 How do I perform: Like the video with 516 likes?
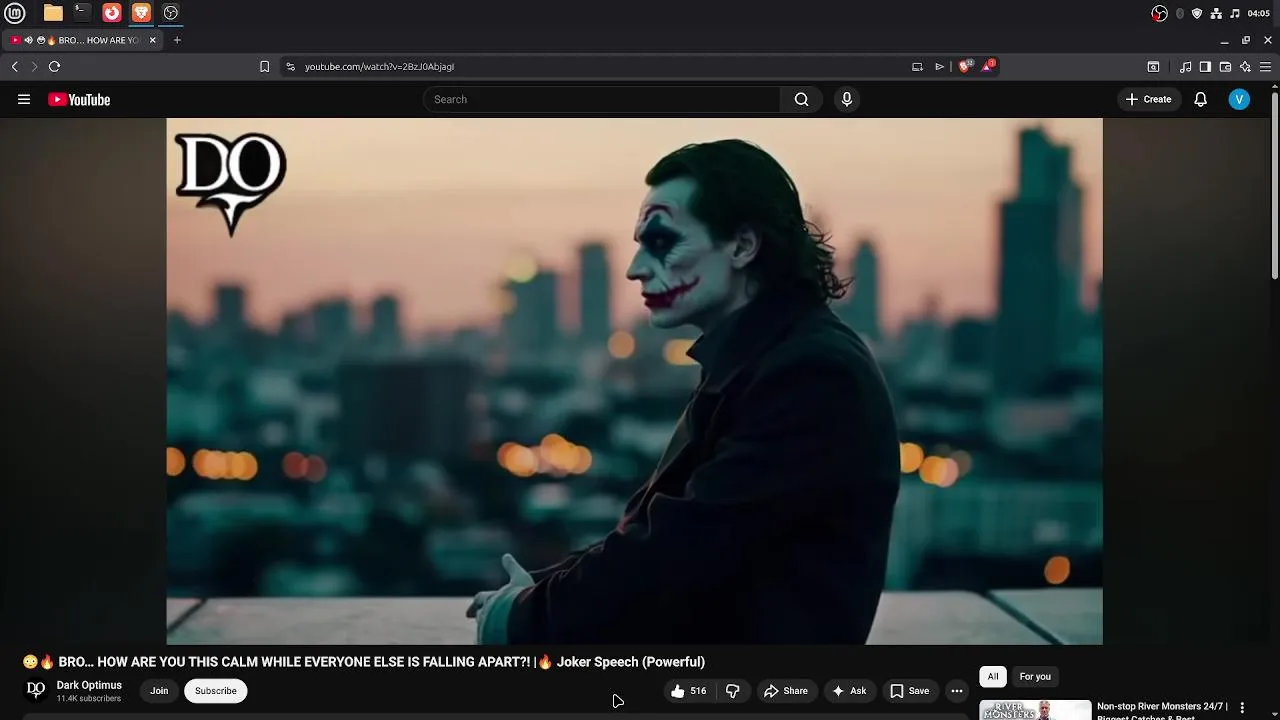point(689,691)
